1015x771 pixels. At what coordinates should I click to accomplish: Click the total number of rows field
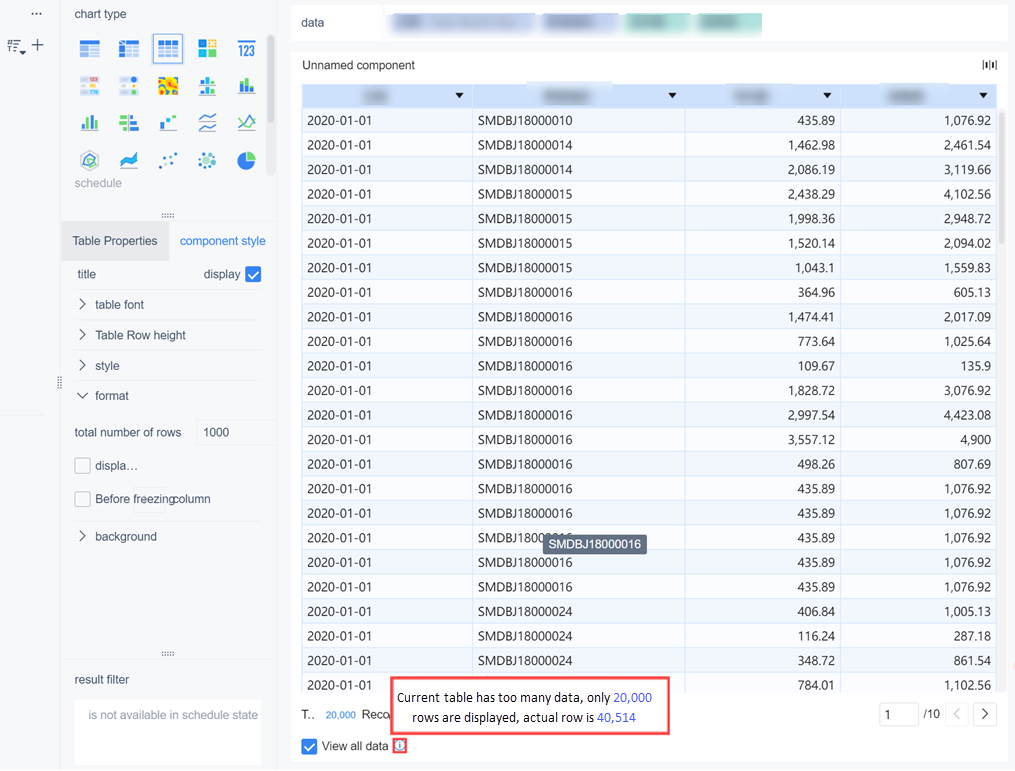coord(236,432)
